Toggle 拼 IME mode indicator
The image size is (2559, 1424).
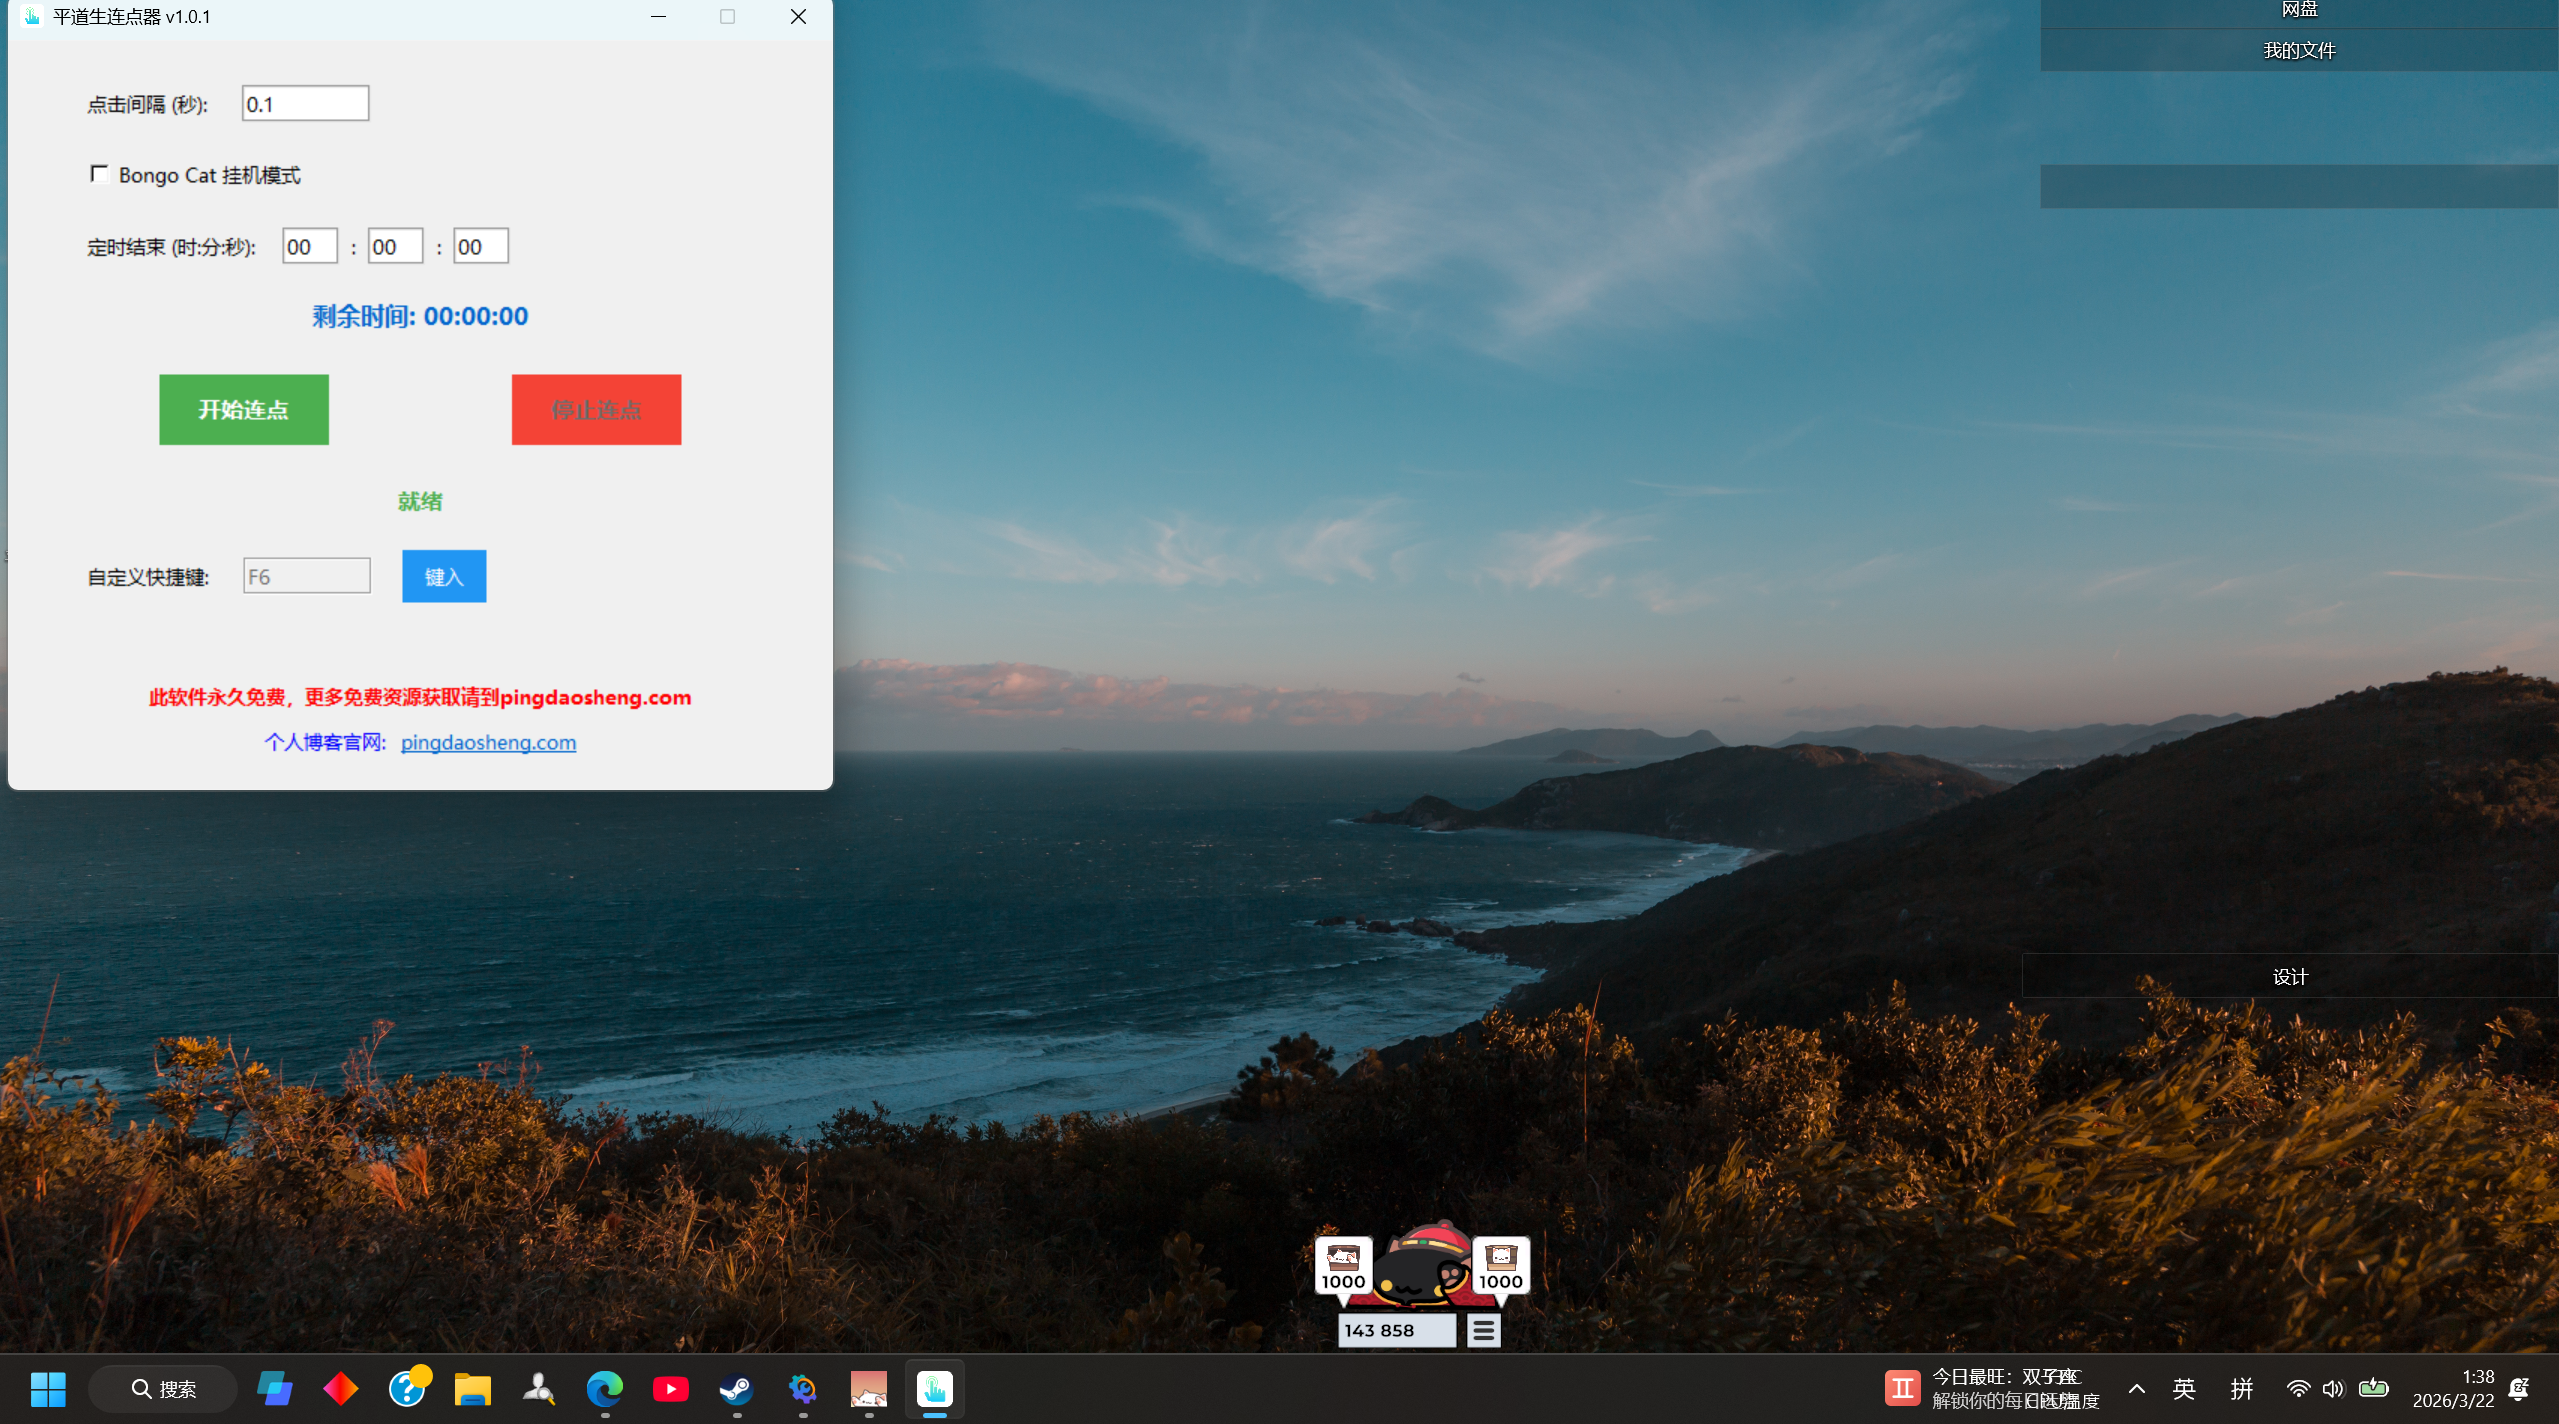(2241, 1389)
